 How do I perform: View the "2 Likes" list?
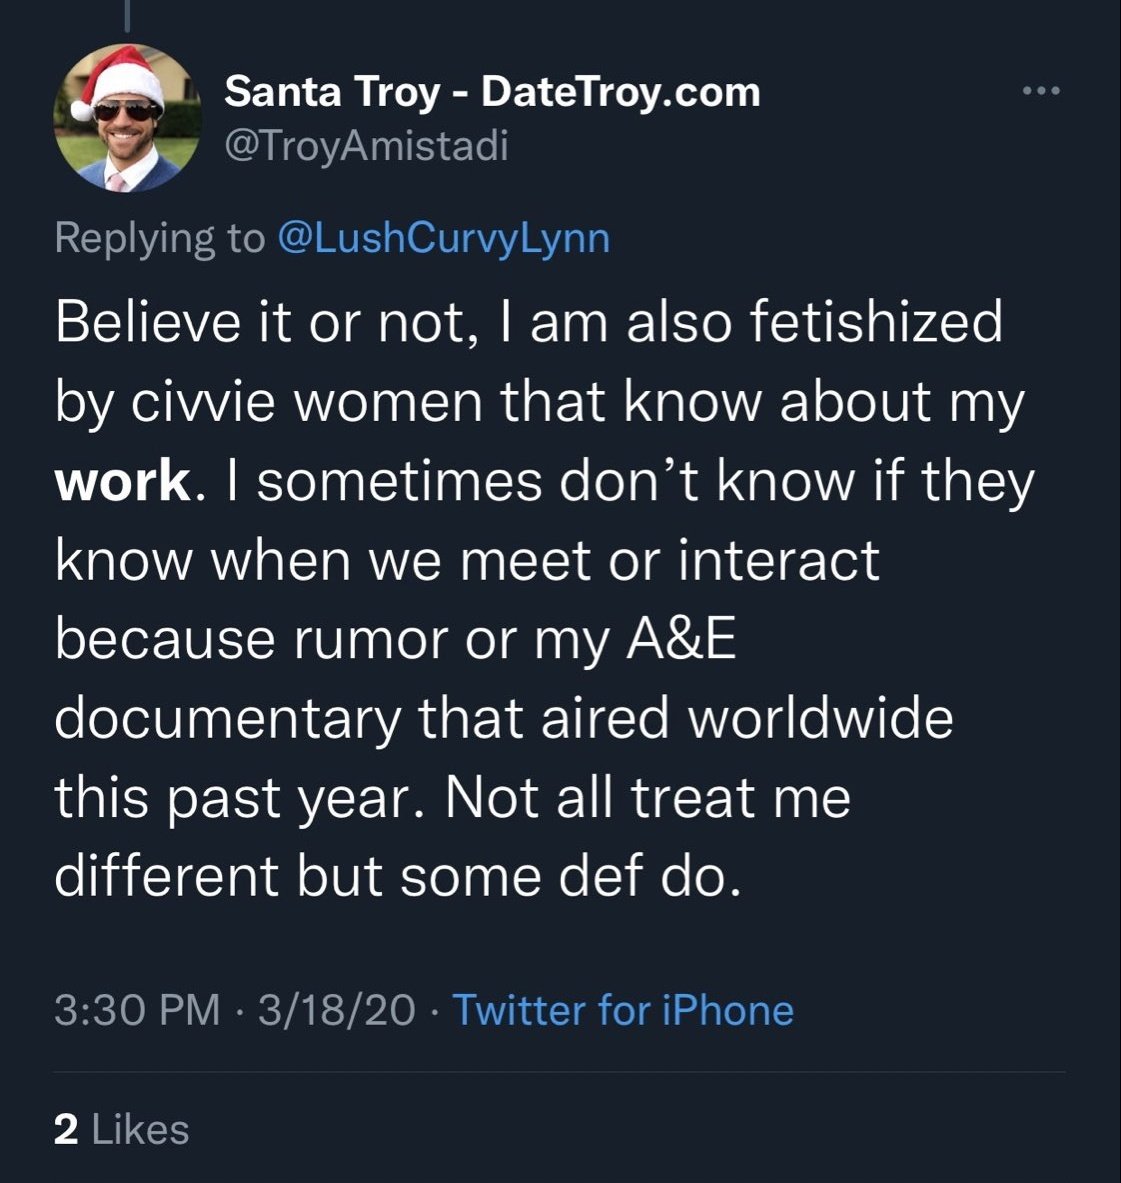click(121, 1129)
